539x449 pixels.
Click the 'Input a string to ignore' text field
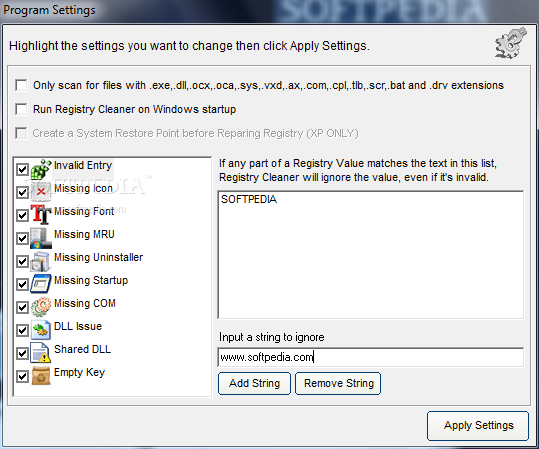(x=371, y=357)
